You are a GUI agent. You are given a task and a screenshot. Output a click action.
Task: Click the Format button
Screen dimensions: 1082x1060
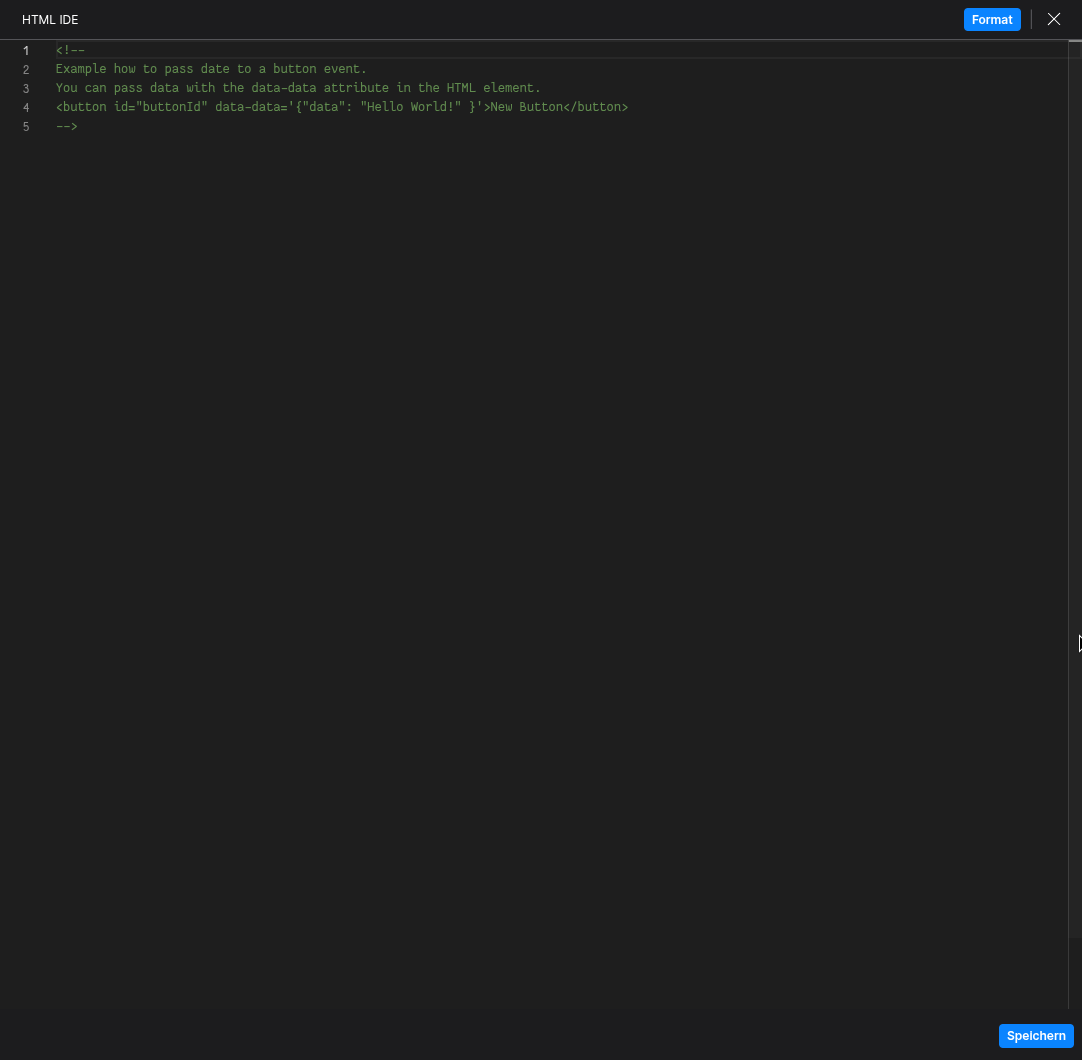click(991, 19)
